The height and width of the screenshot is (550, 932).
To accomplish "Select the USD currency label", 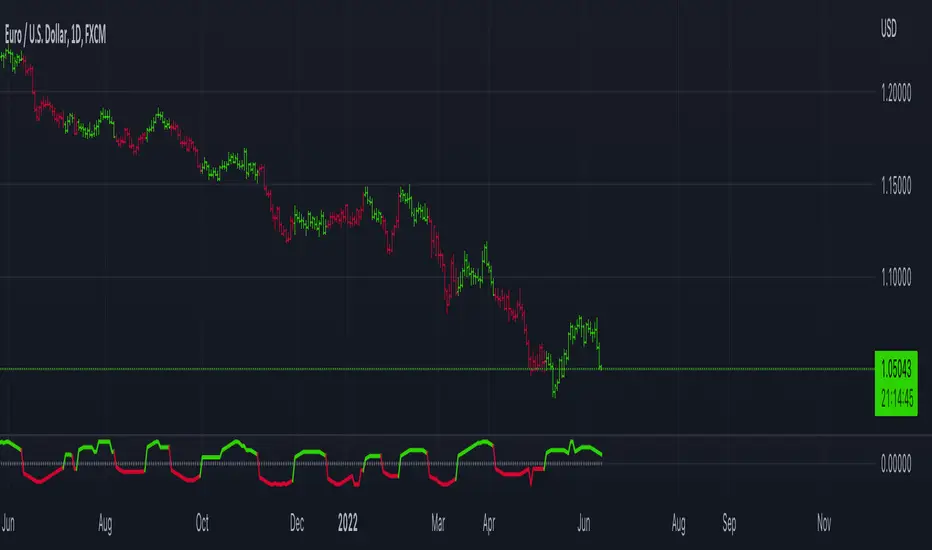I will click(889, 29).
